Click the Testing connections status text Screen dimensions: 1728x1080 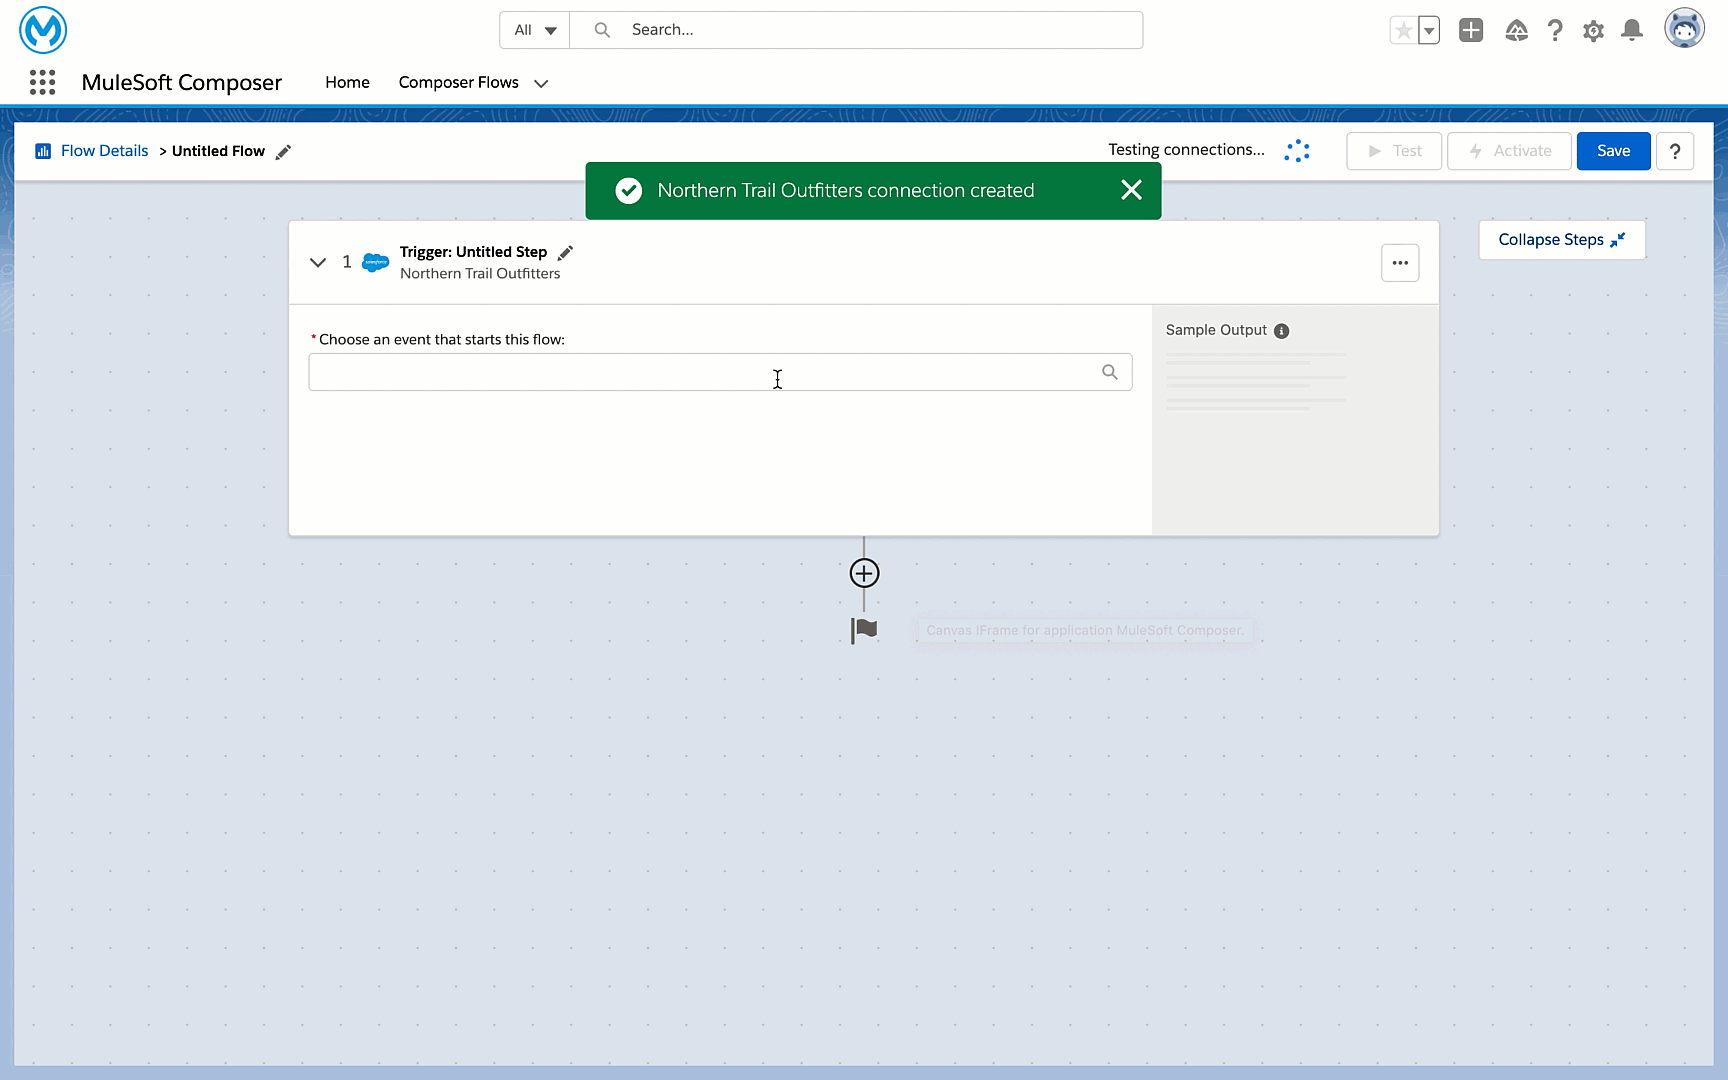pyautogui.click(x=1186, y=150)
